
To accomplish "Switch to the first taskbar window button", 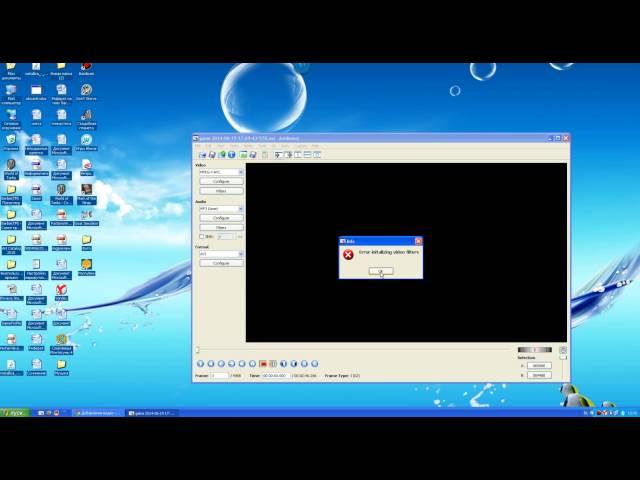I will (x=98, y=413).
